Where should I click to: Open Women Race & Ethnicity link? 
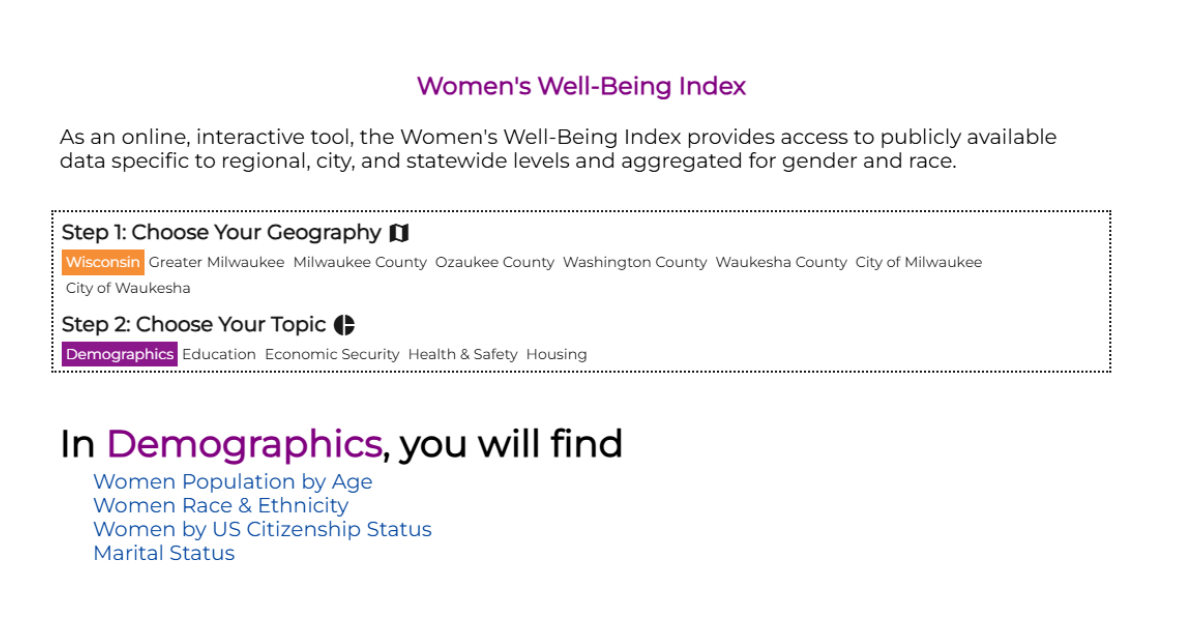pos(220,506)
